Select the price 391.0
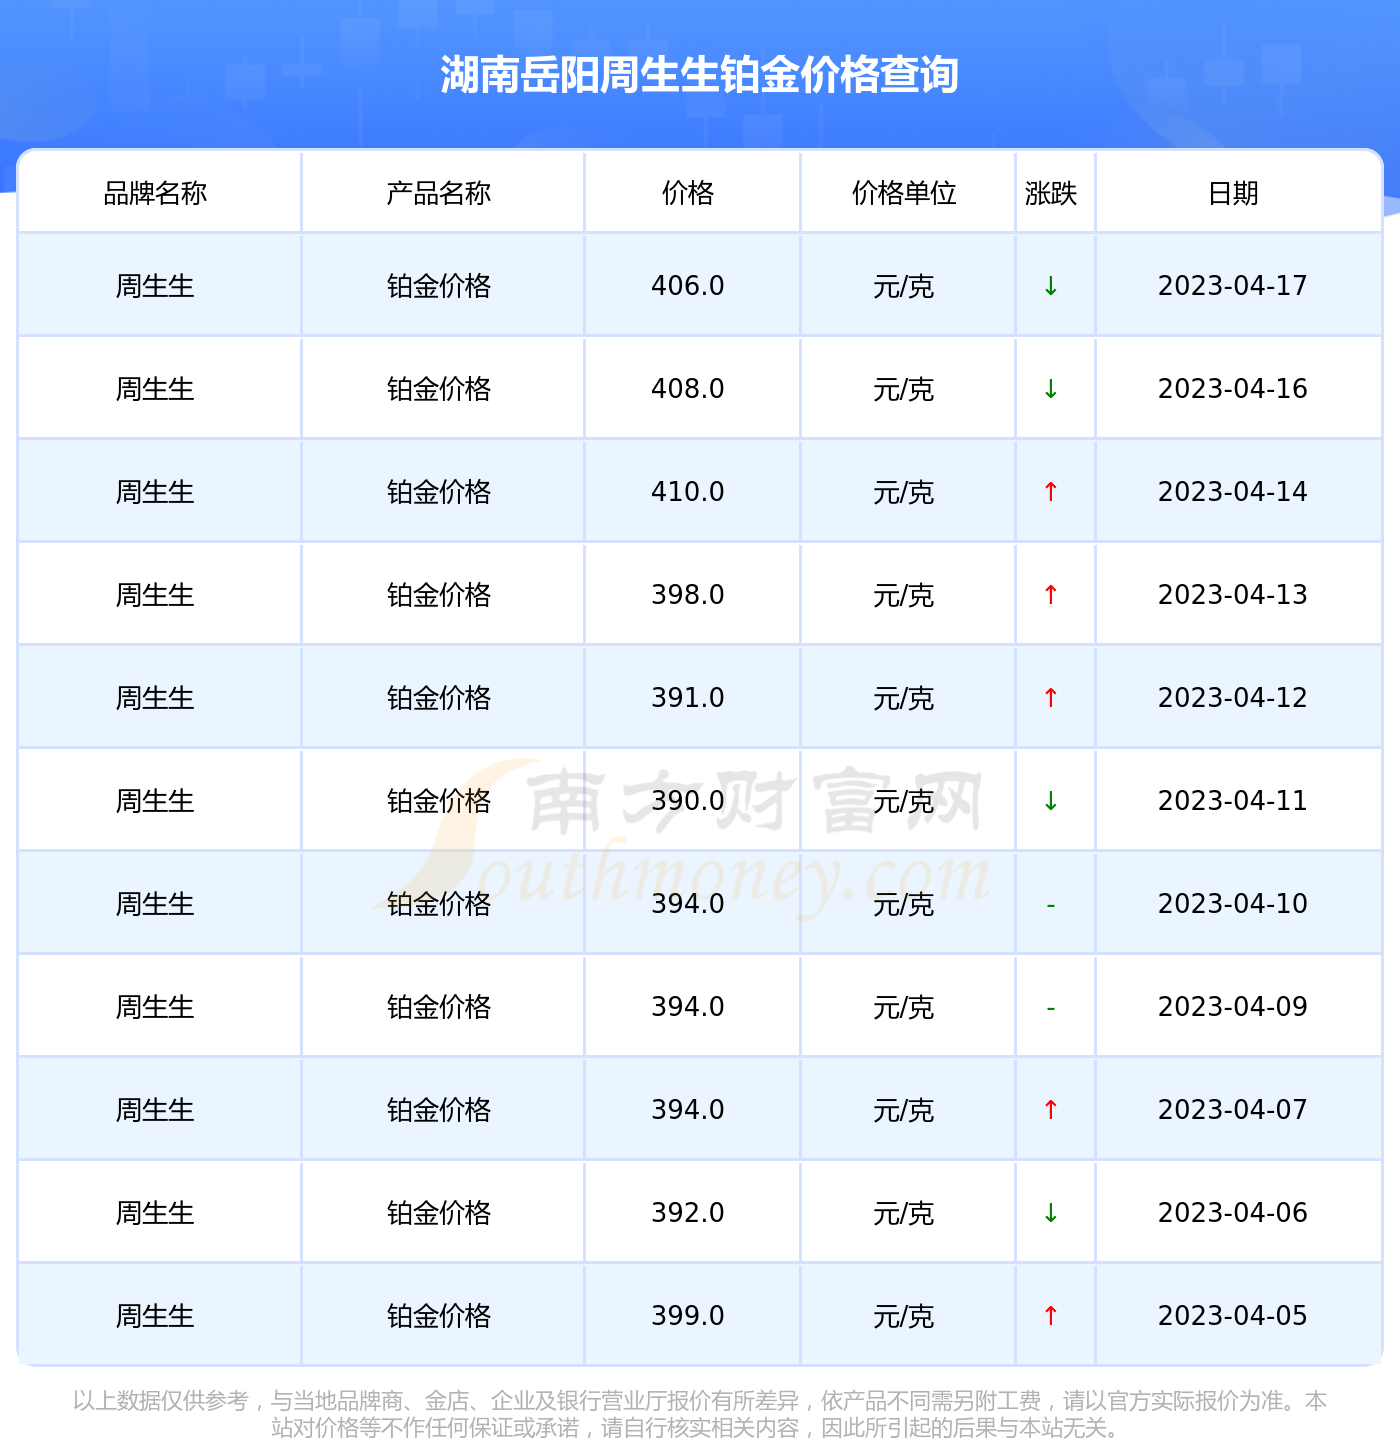1400x1455 pixels. coord(688,698)
